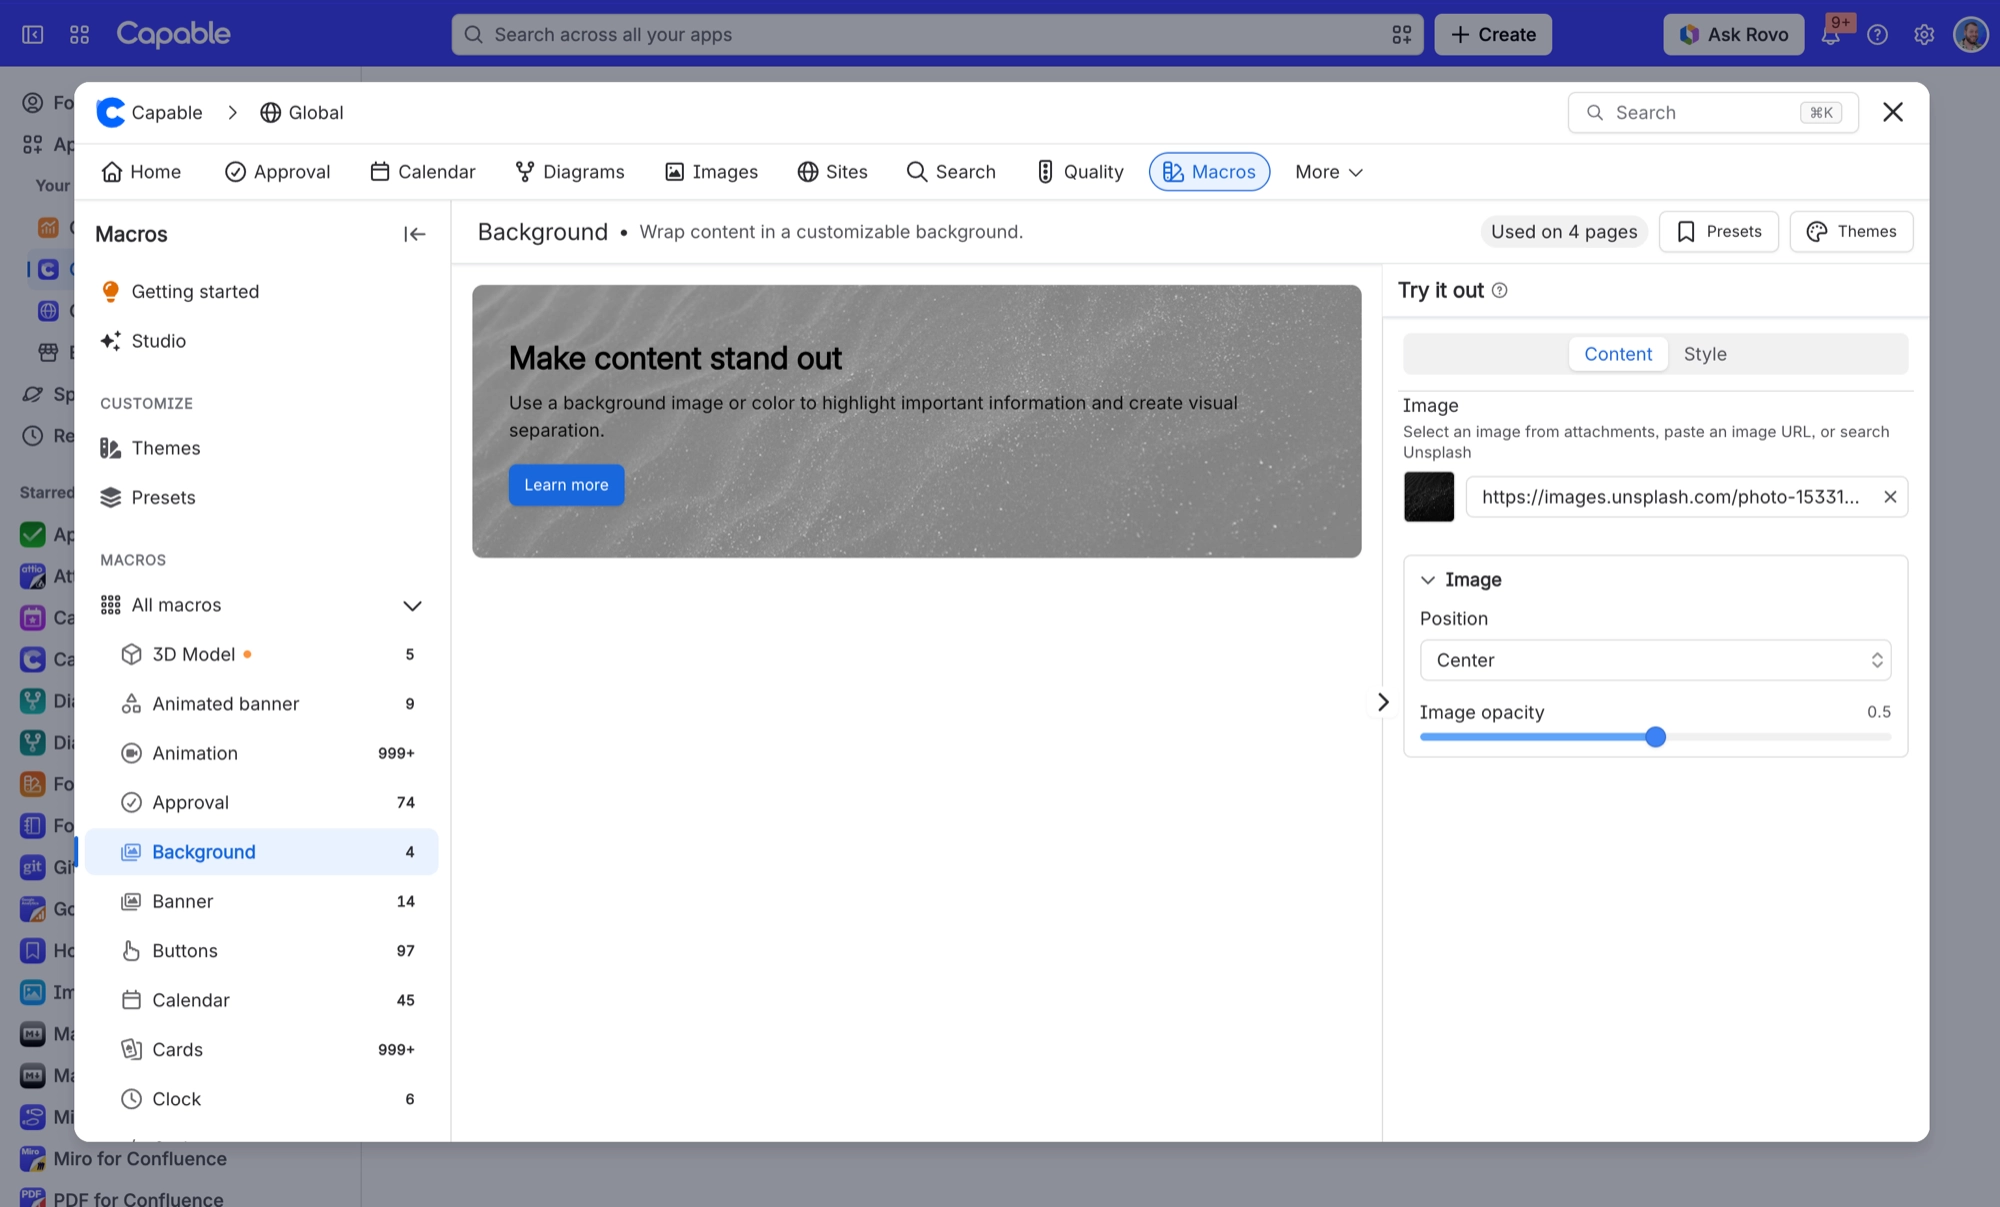Open the Presets button in header
Image resolution: width=2000 pixels, height=1207 pixels.
click(x=1718, y=231)
